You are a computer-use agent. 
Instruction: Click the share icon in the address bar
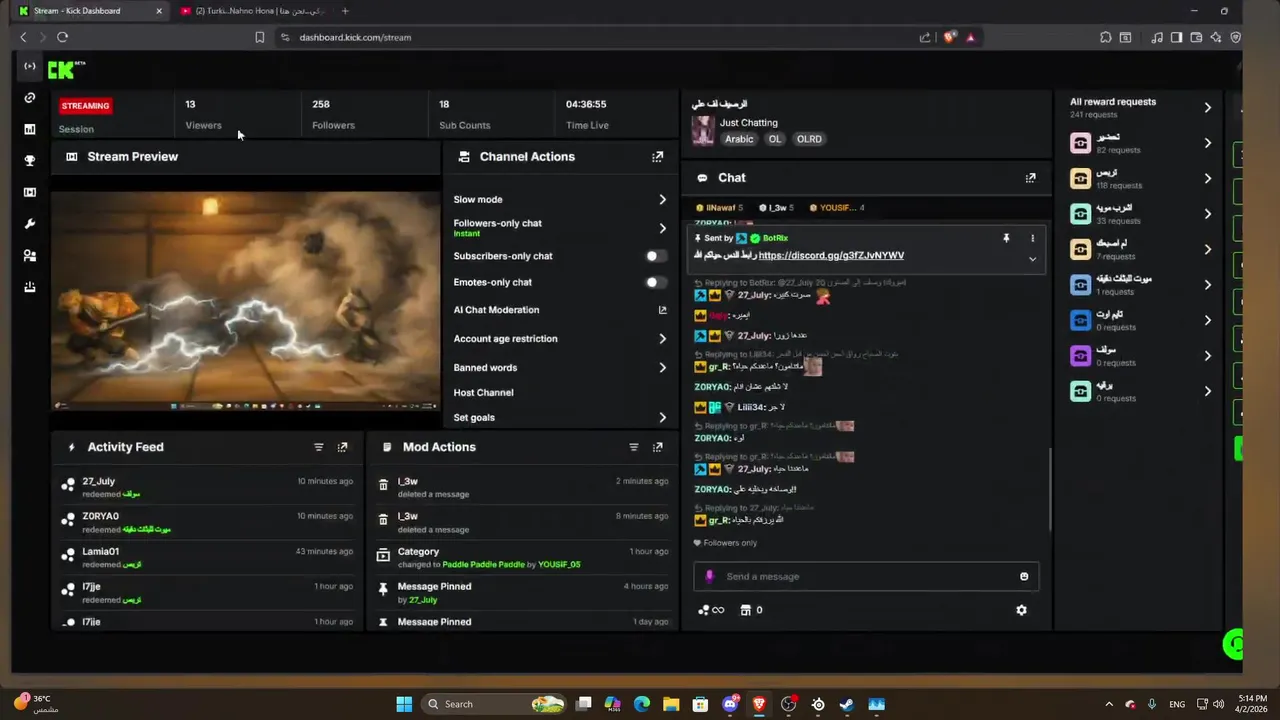pos(925,37)
